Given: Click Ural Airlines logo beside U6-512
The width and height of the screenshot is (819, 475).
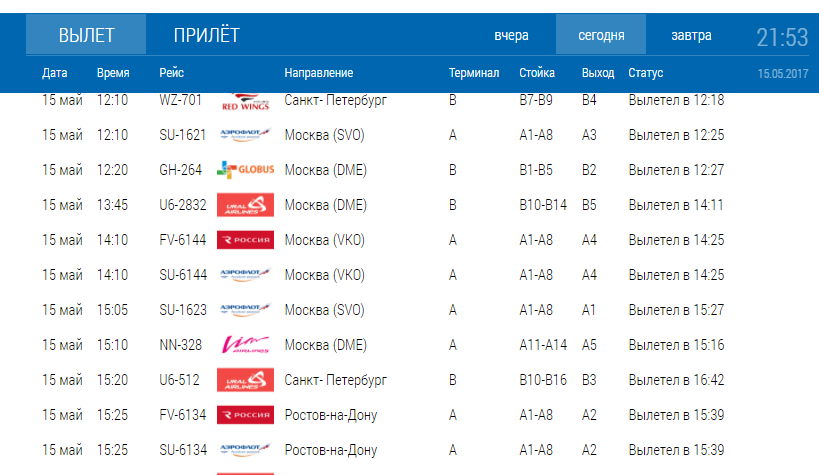Looking at the screenshot, I should [244, 380].
